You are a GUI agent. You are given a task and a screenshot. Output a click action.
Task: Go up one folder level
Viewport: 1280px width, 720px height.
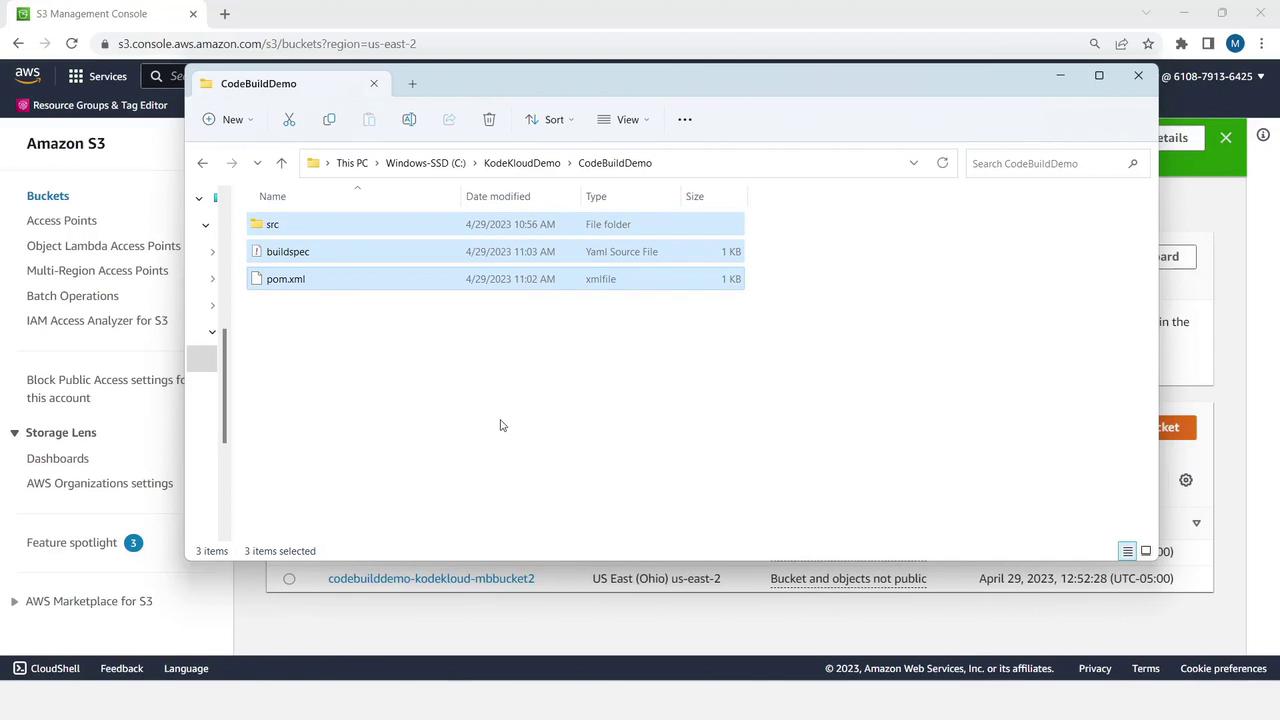click(x=281, y=163)
